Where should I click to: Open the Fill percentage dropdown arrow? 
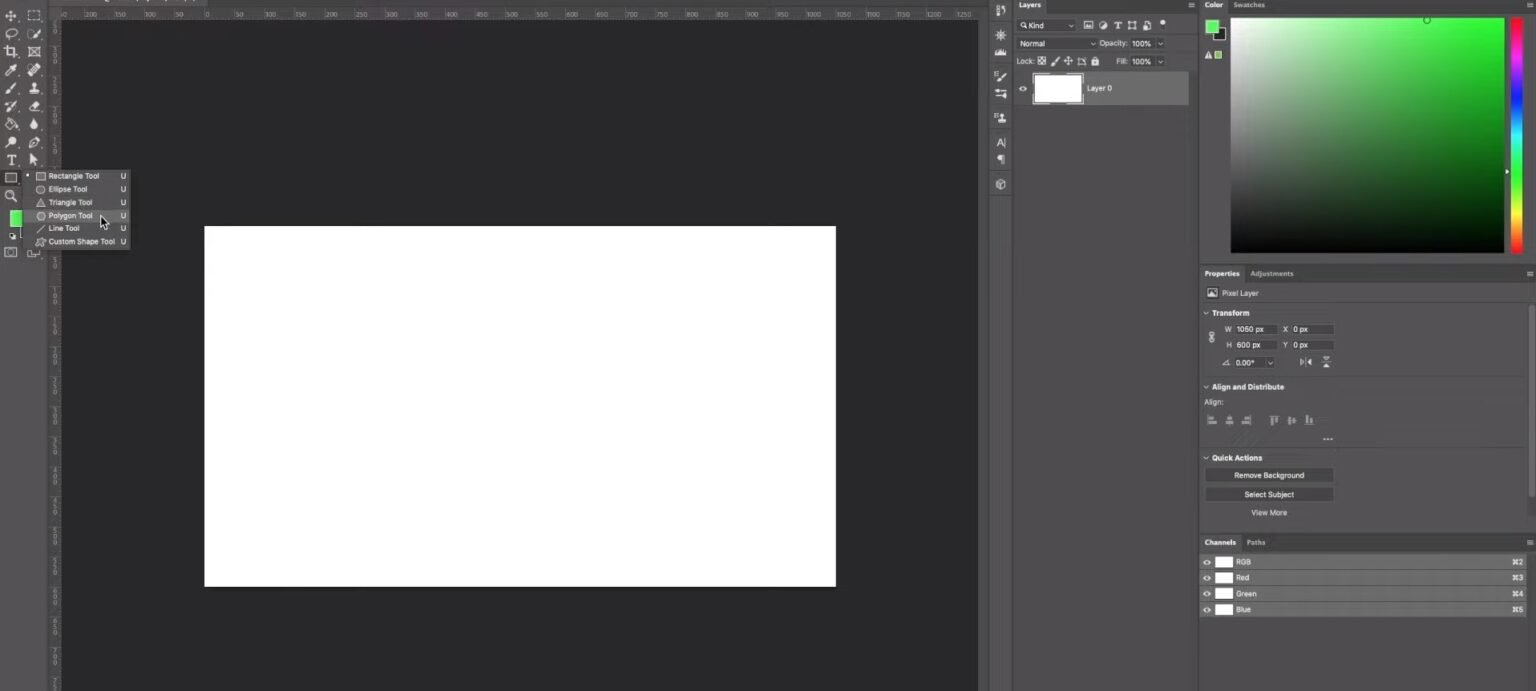click(x=1160, y=62)
